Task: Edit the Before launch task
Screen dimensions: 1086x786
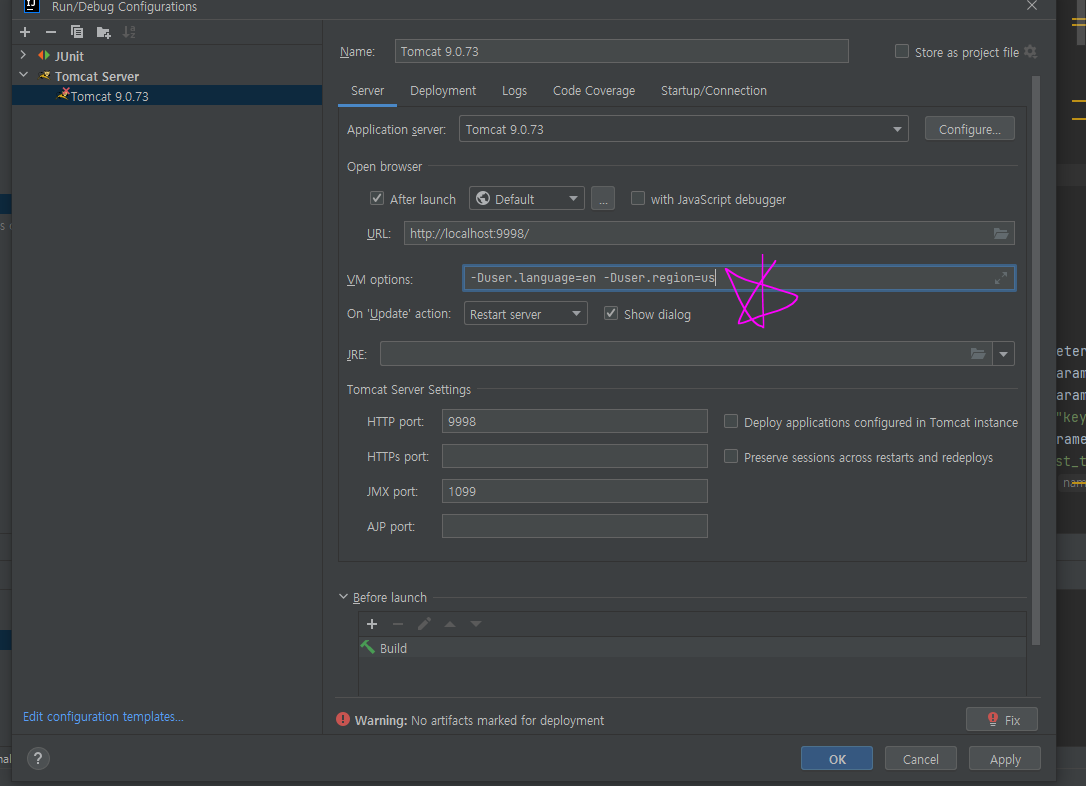Action: click(424, 624)
